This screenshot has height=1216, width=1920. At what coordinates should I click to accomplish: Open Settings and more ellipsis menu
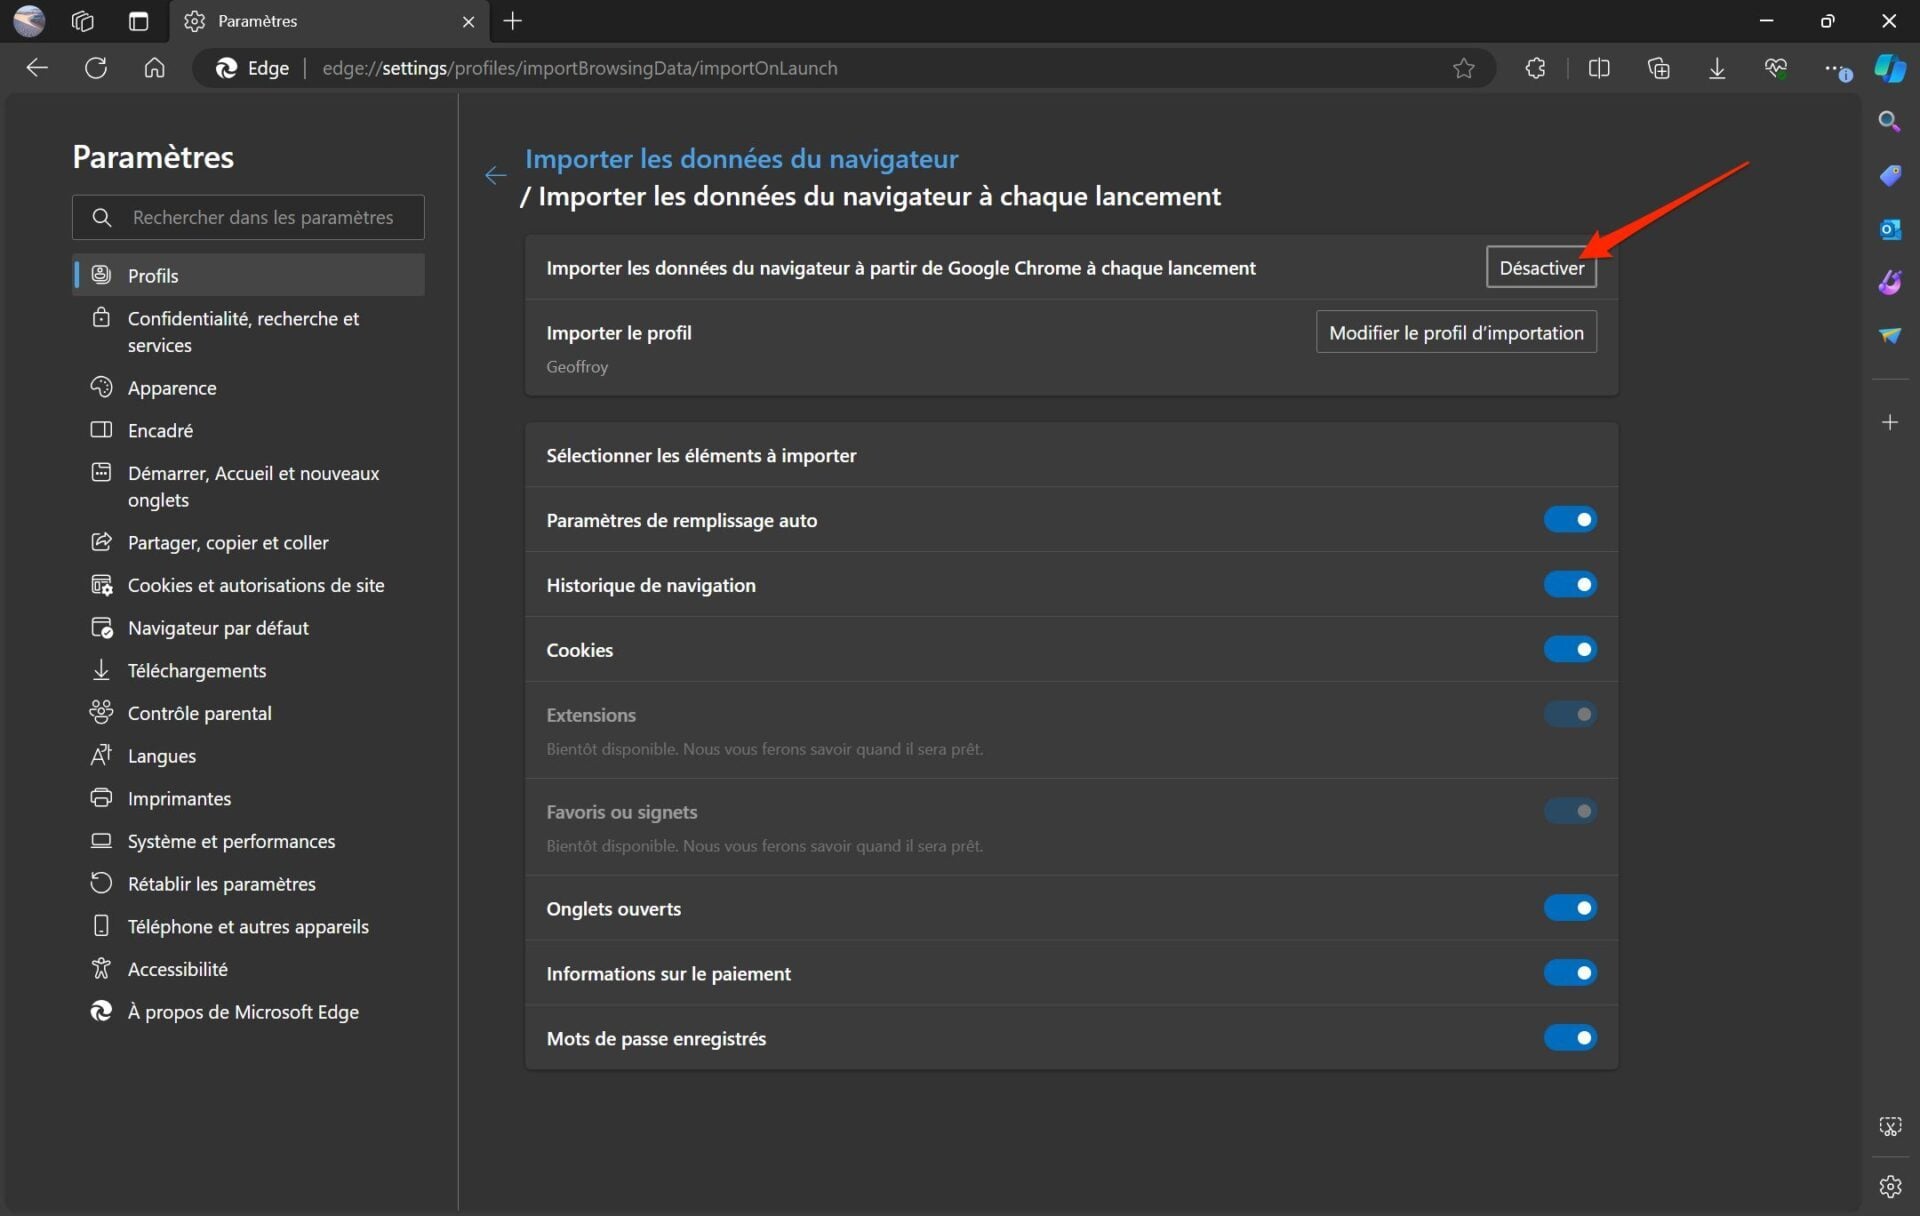click(x=1835, y=68)
